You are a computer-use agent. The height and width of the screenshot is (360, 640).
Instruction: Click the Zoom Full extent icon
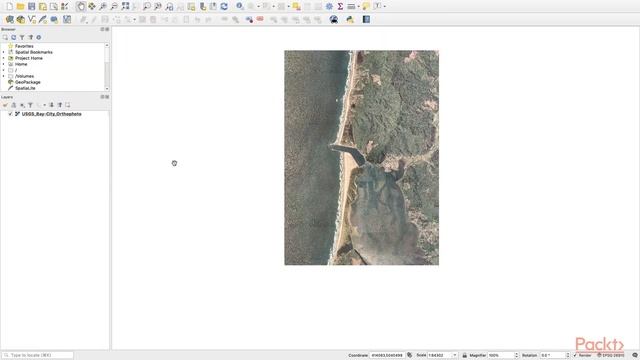125,7
